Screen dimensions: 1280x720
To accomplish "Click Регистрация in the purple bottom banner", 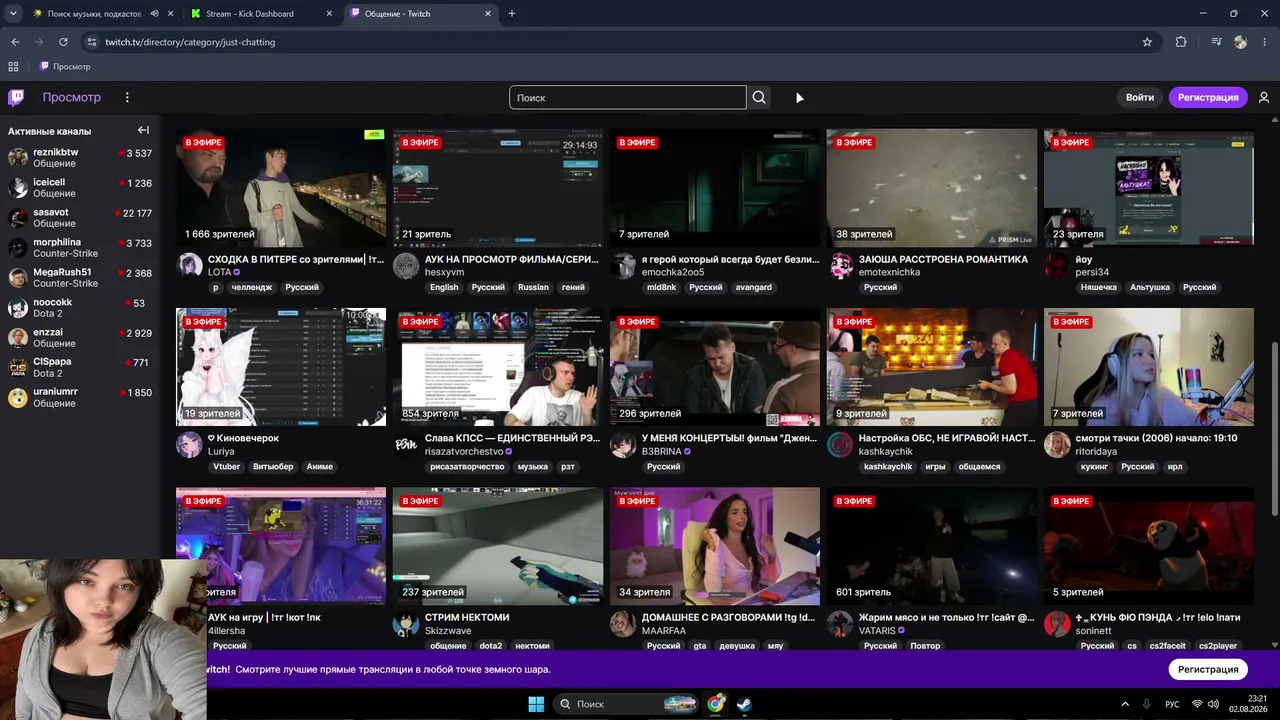I will [1208, 669].
